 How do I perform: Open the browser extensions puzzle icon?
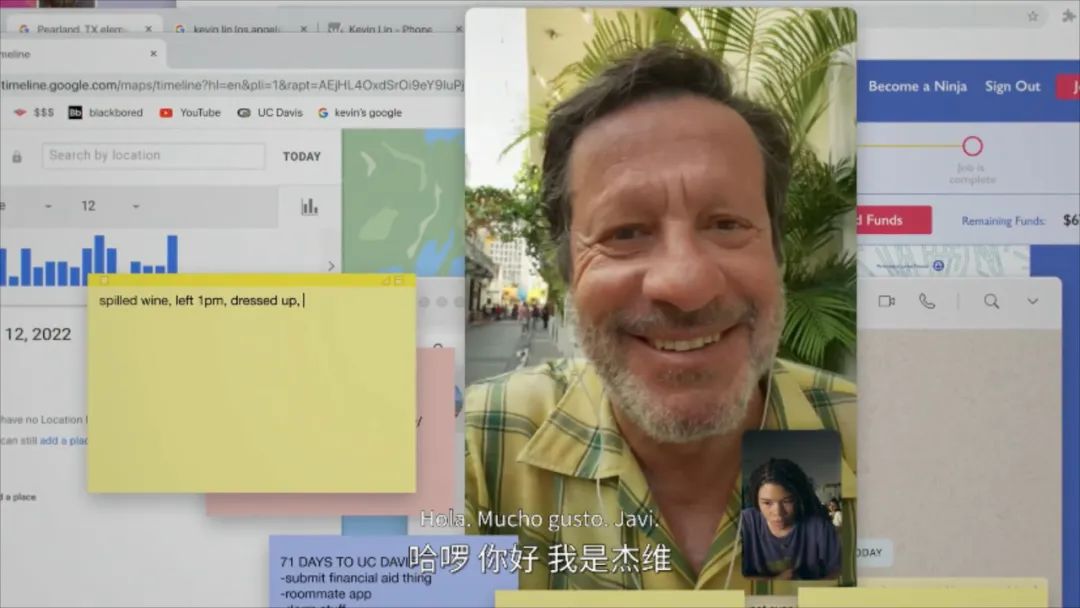point(1068,16)
